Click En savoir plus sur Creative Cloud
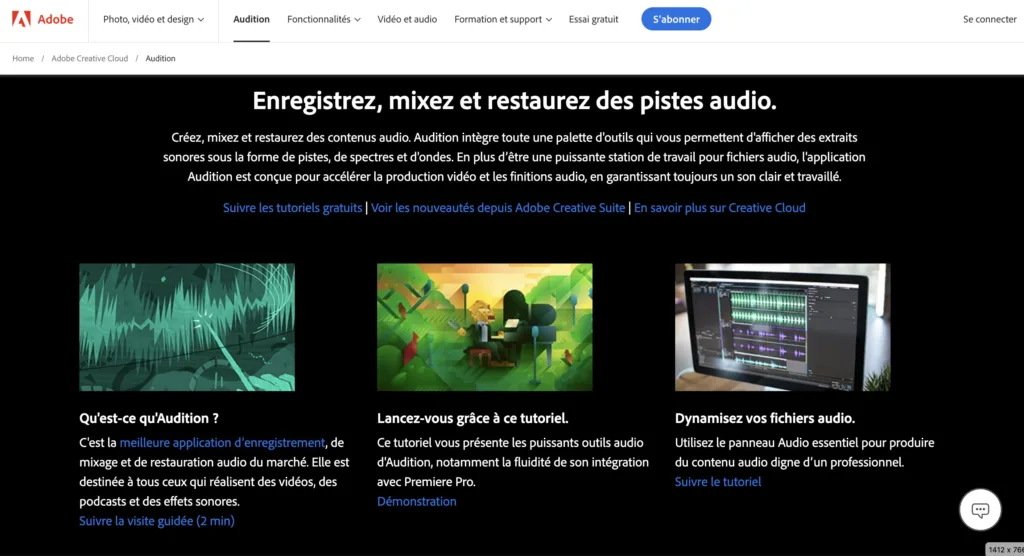Screen dimensions: 1024x556 (720, 208)
